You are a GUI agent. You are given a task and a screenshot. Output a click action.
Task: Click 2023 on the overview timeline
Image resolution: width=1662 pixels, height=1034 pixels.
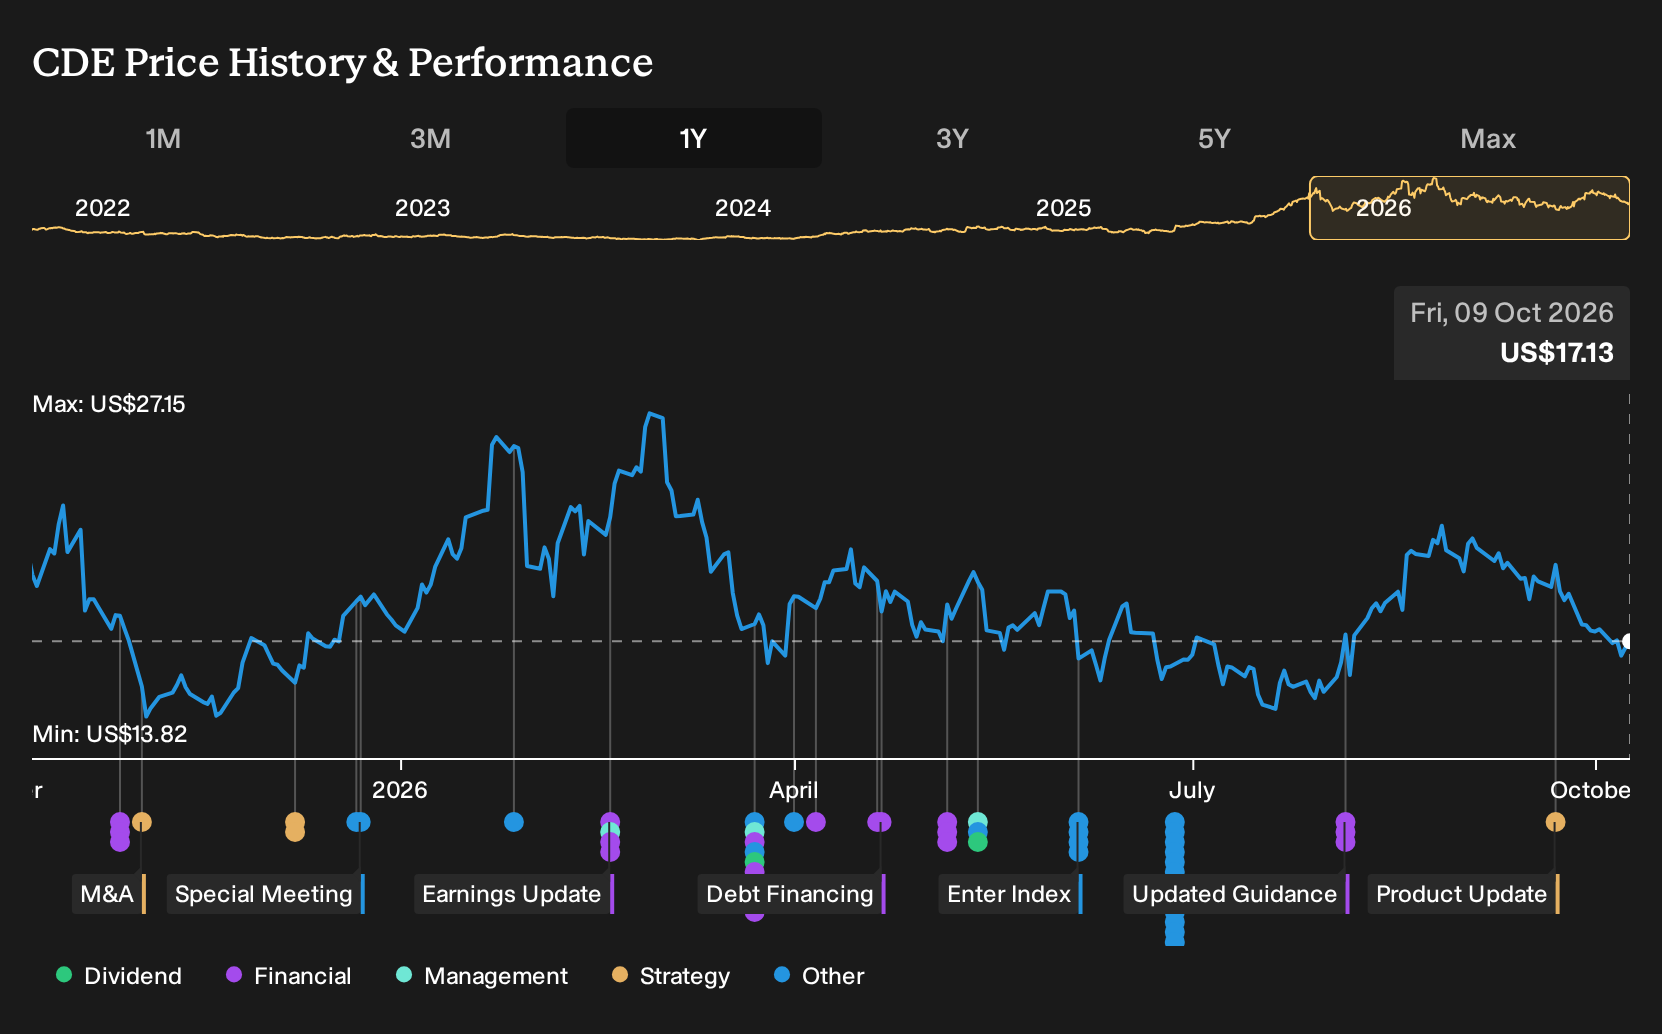point(422,208)
